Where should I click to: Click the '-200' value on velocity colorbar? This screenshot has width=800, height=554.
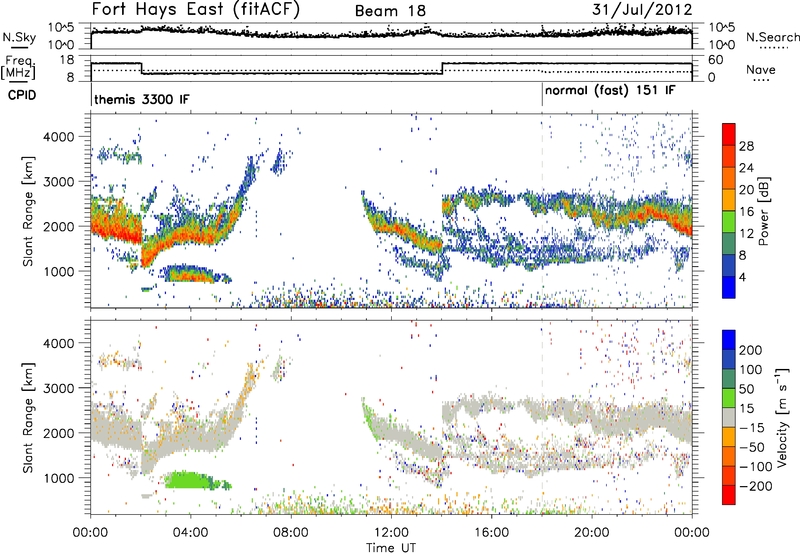click(755, 487)
